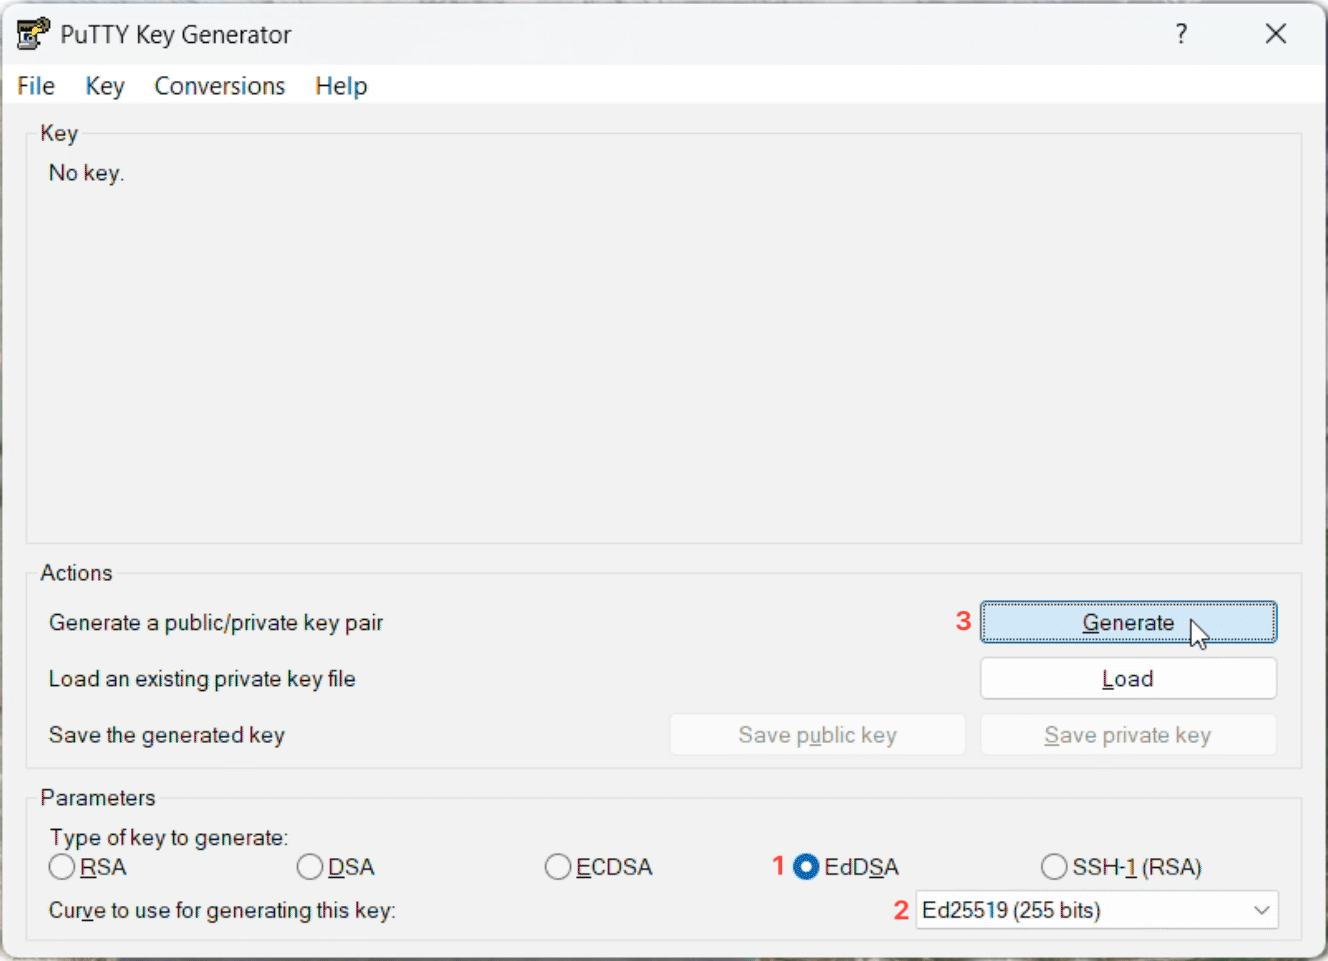Click 'Load an existing private key file' label
1328x961 pixels.
click(202, 679)
